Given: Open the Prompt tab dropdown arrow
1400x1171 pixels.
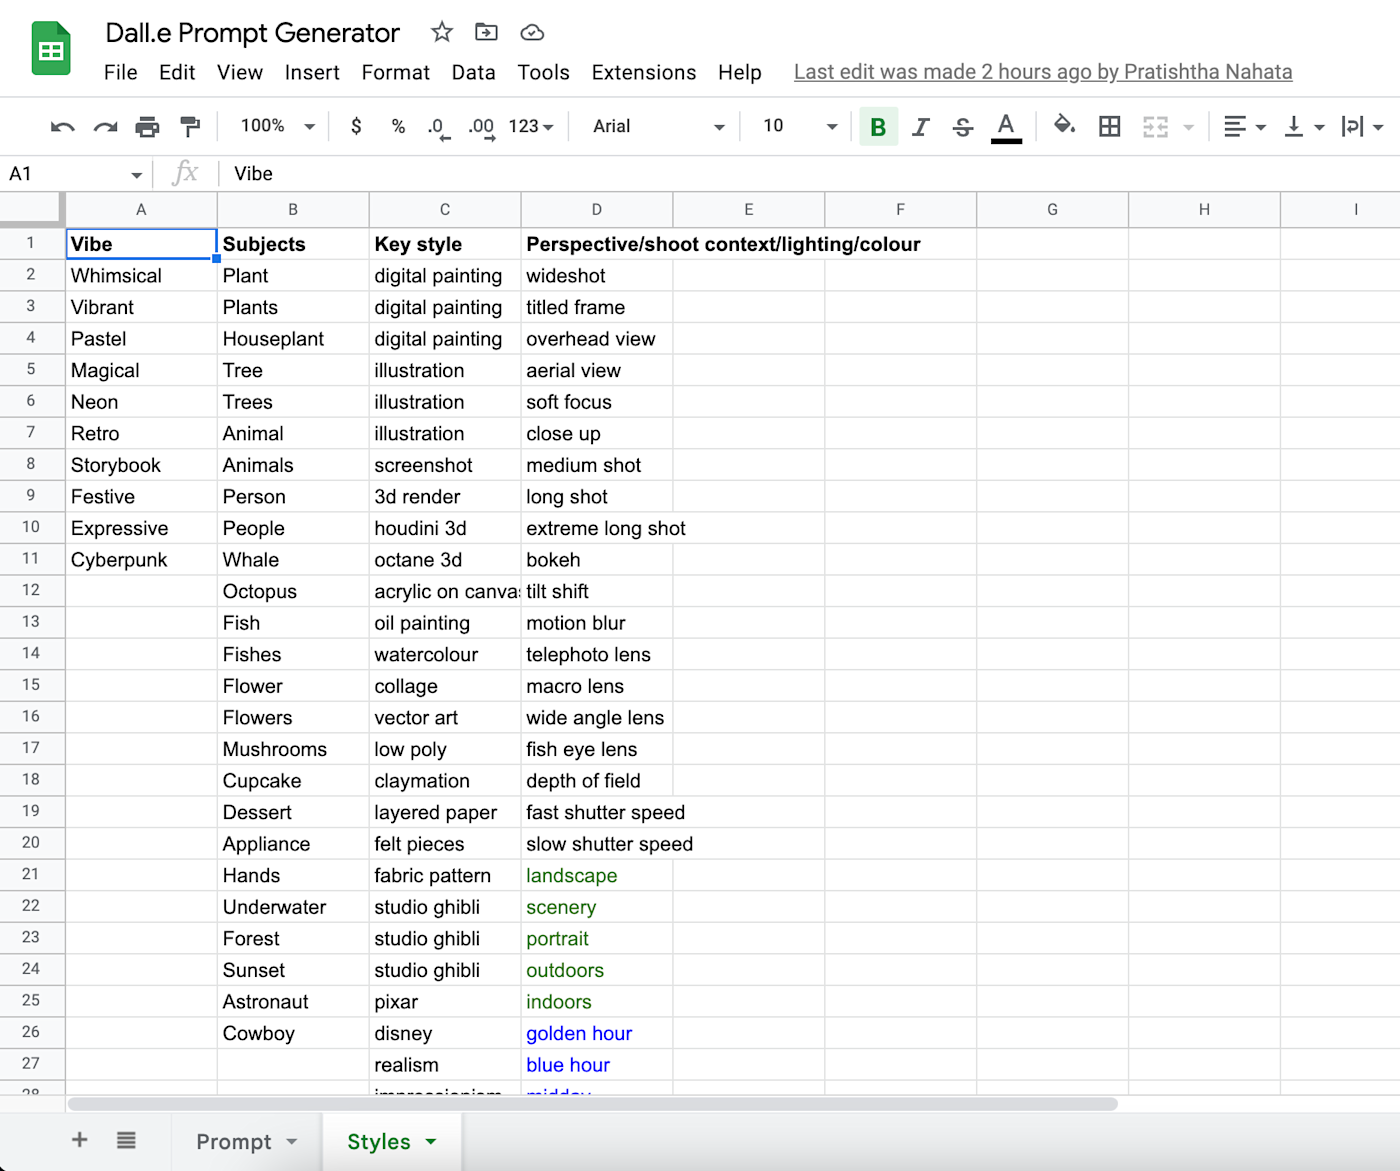Looking at the screenshot, I should pos(292,1142).
